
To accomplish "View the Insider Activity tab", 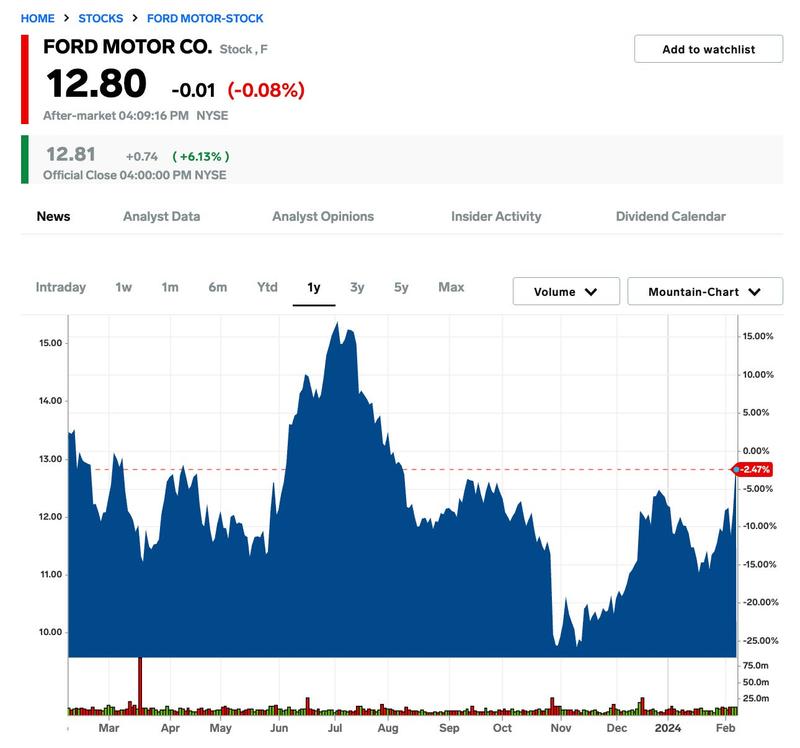I will (x=496, y=216).
